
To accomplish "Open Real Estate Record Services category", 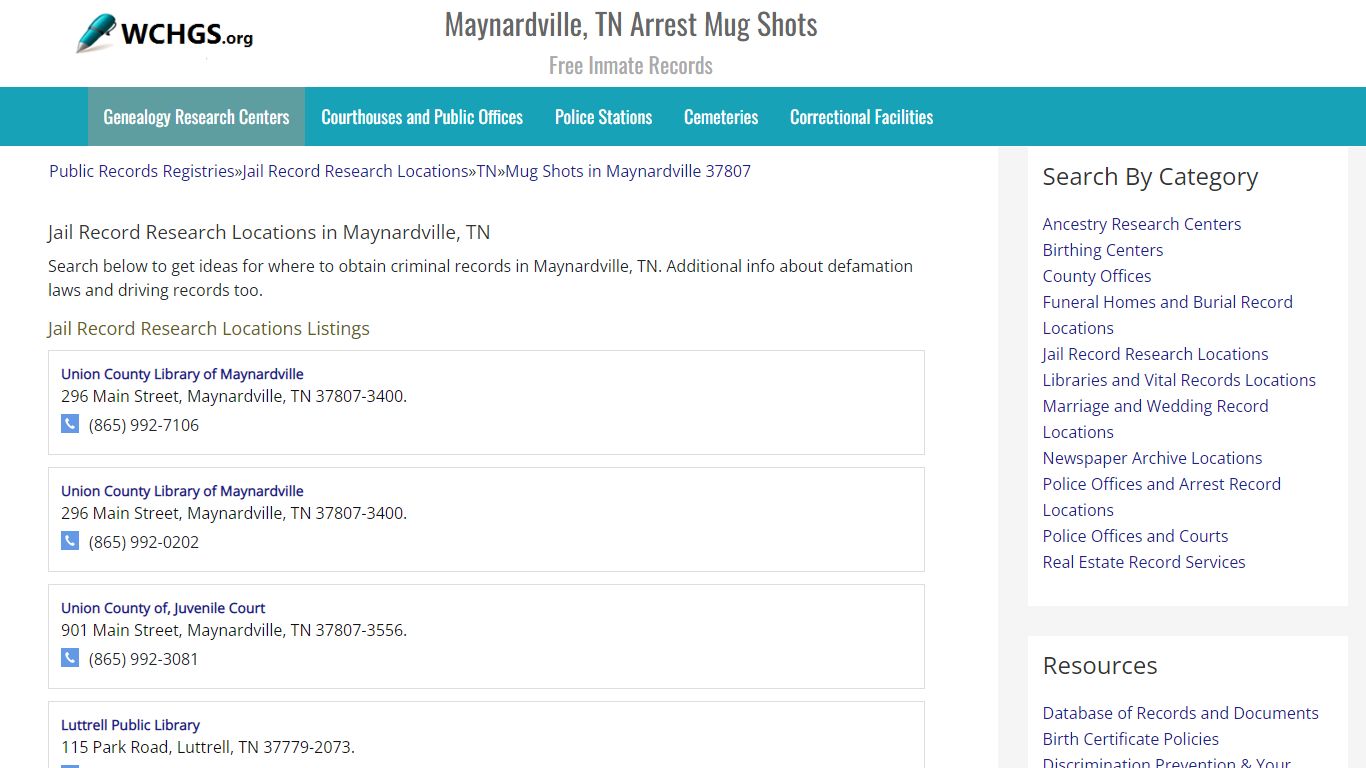I will (x=1144, y=562).
